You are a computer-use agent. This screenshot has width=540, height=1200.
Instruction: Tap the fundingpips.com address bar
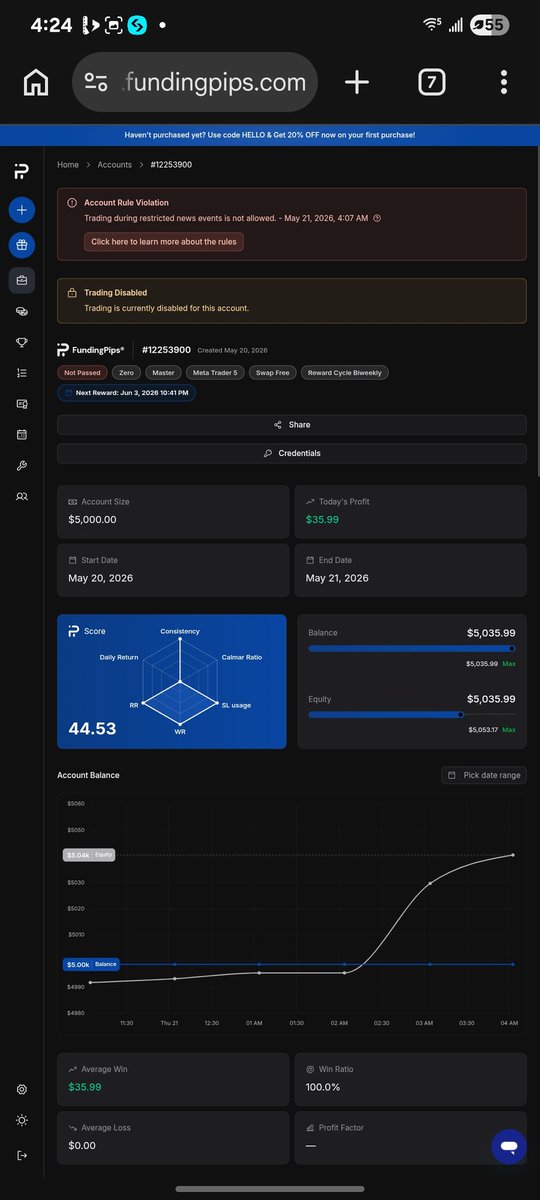click(196, 83)
